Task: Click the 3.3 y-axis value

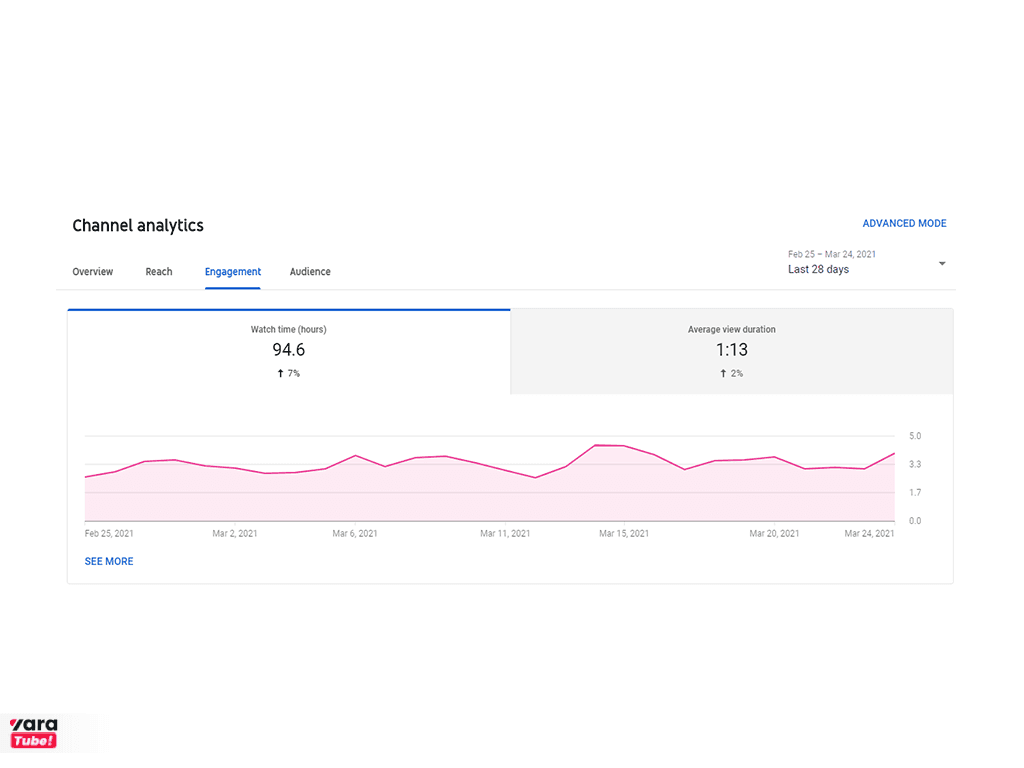Action: [915, 464]
